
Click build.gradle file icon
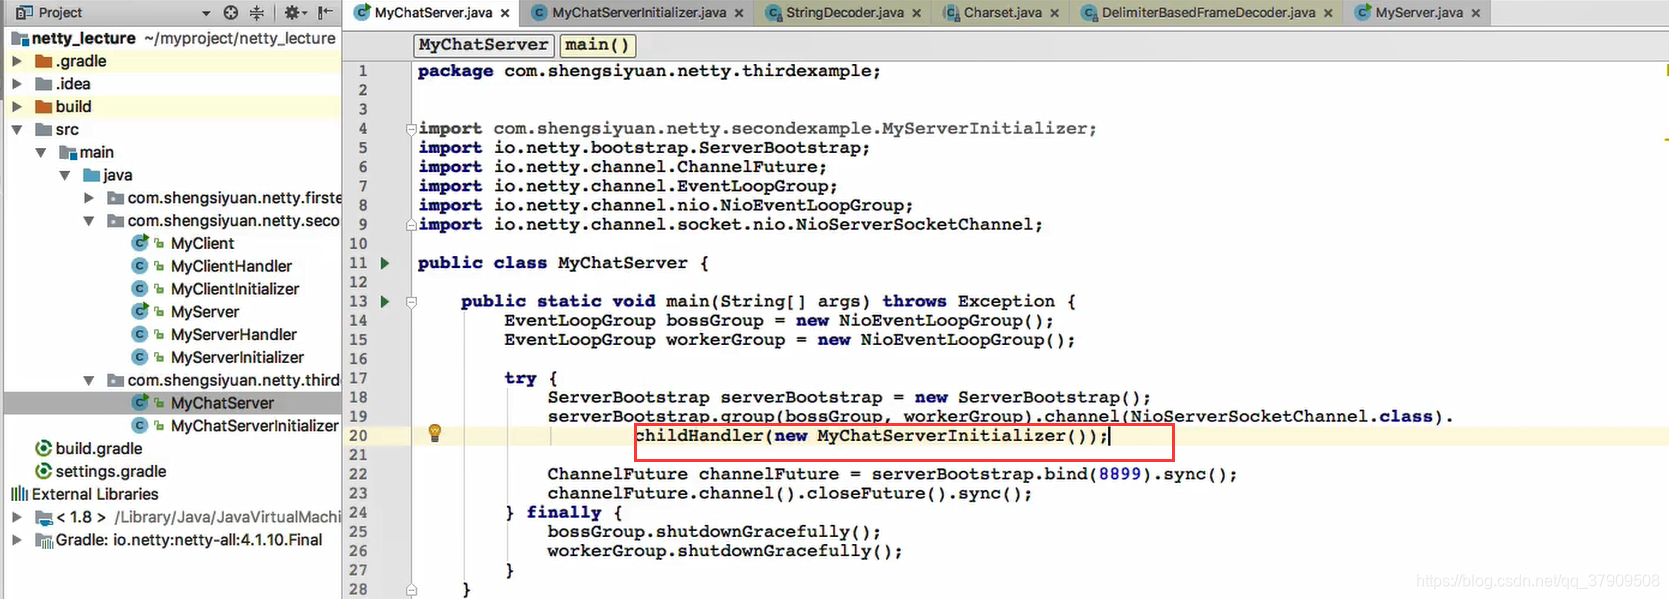(43, 448)
